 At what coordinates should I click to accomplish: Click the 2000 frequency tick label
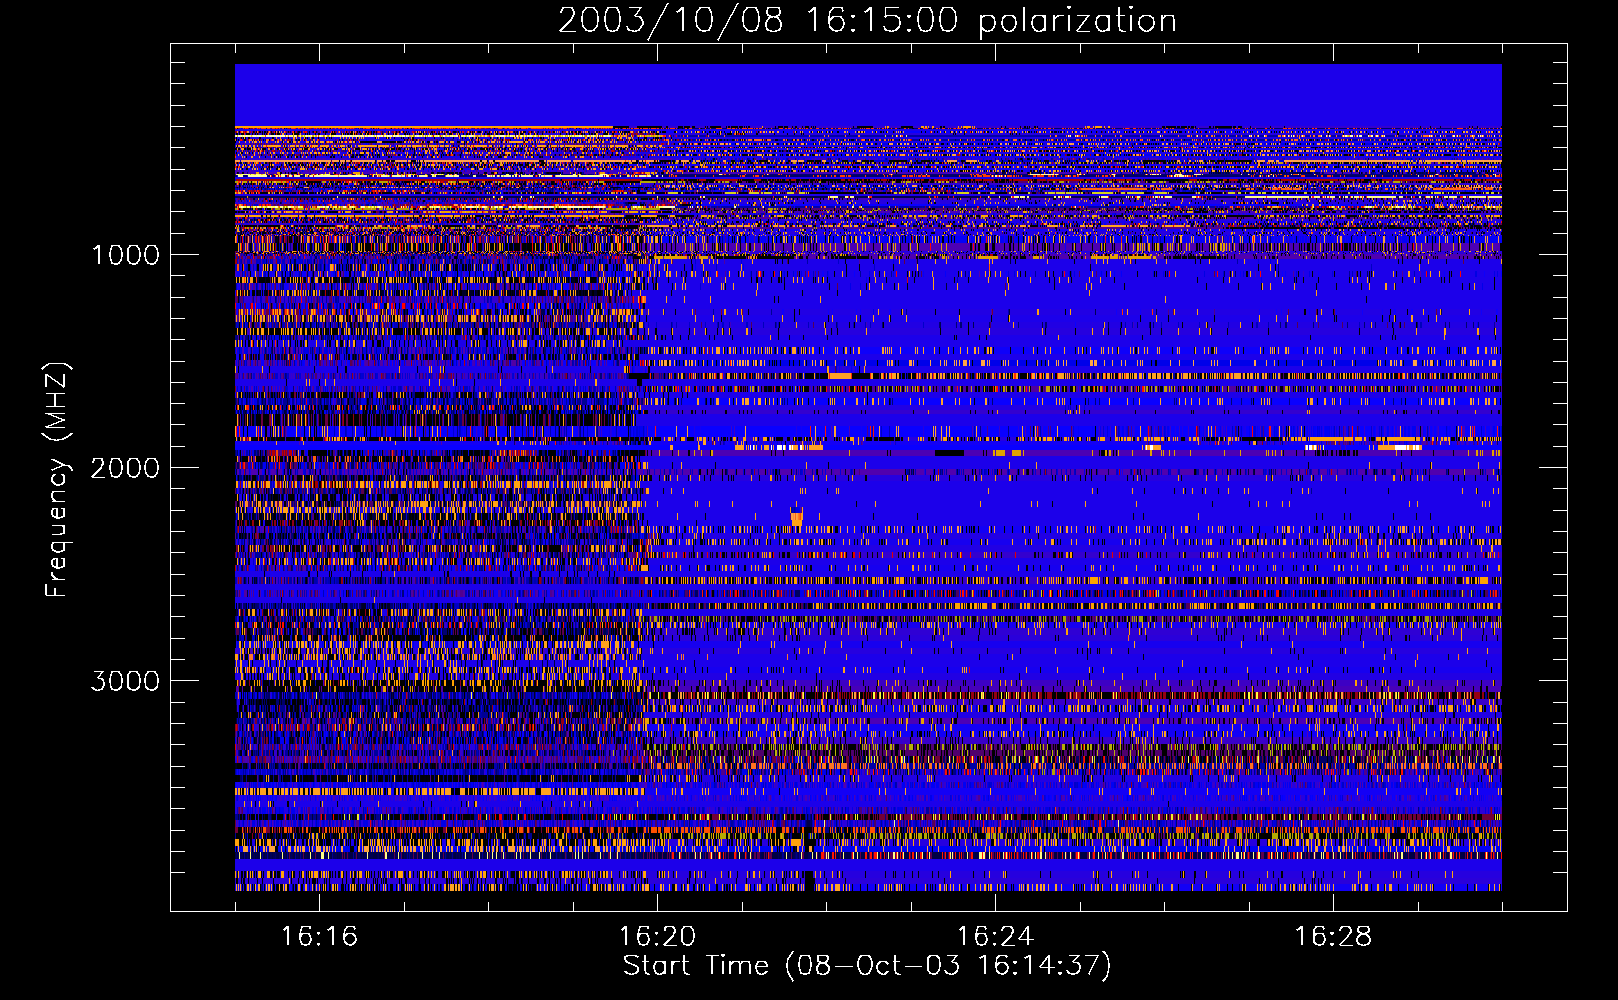click(125, 468)
